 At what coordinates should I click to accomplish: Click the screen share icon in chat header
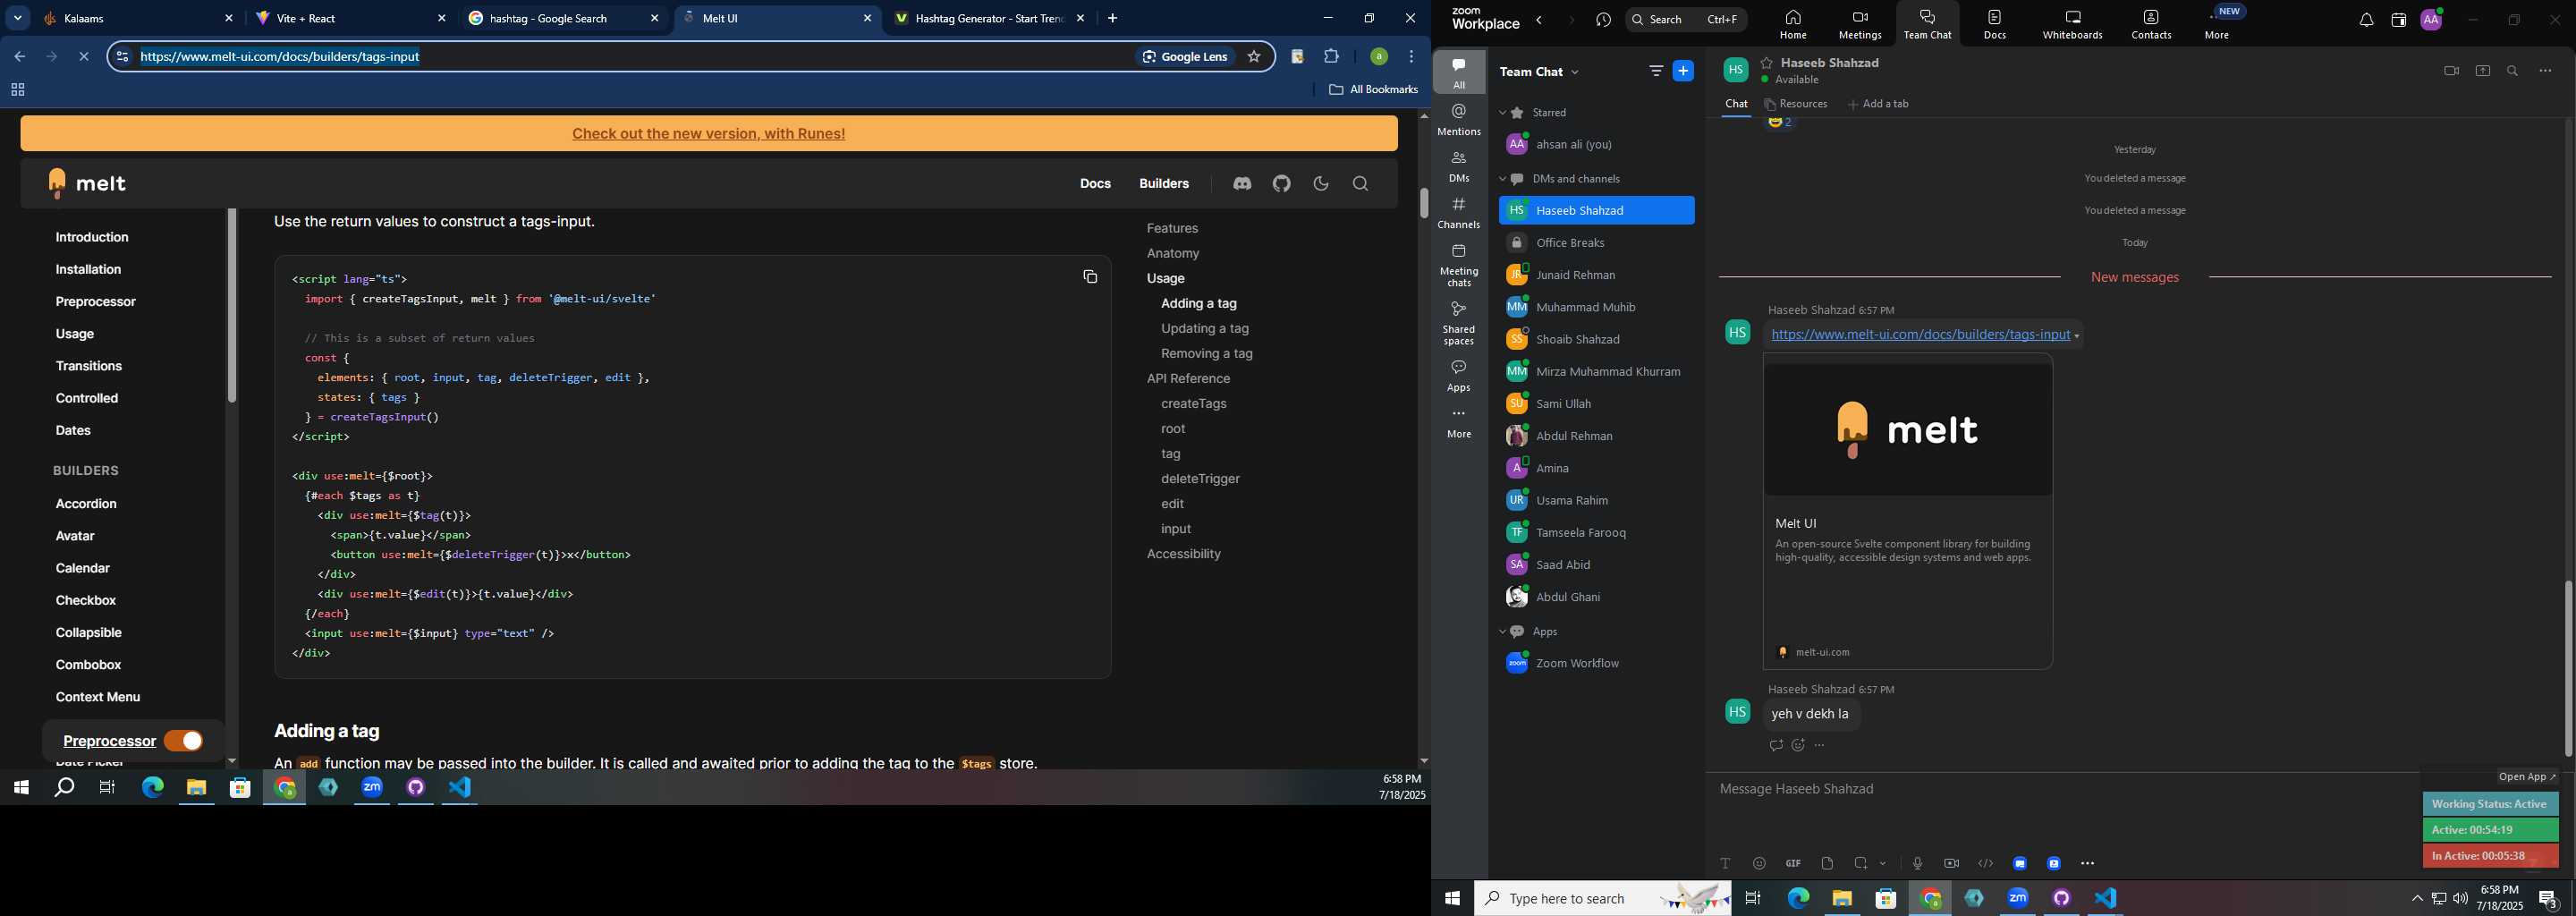(2482, 71)
